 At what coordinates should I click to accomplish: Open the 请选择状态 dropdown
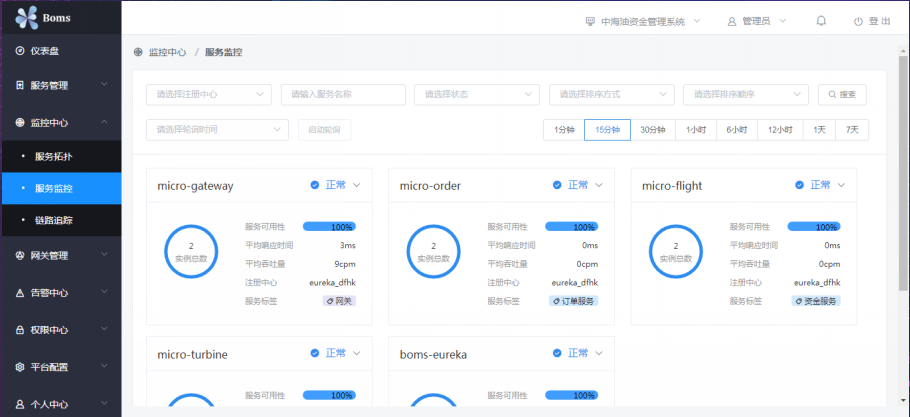click(477, 95)
